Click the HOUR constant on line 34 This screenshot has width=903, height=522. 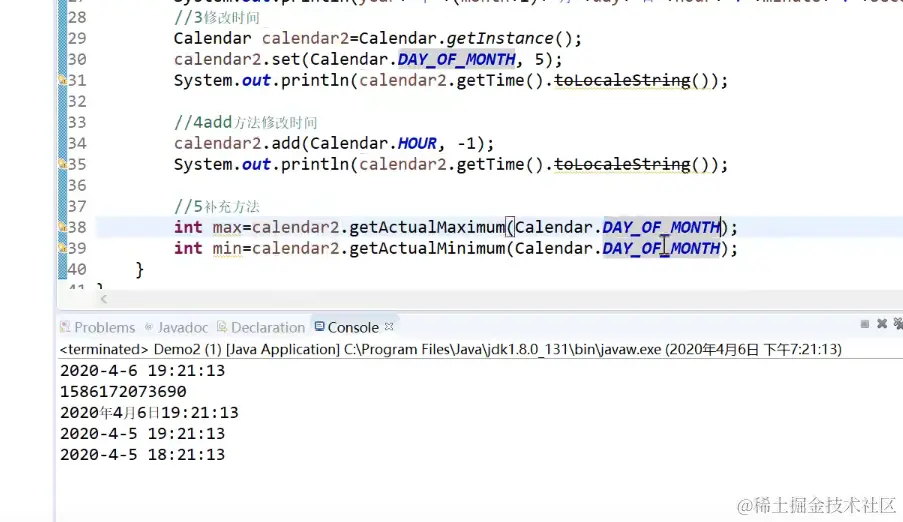[417, 143]
